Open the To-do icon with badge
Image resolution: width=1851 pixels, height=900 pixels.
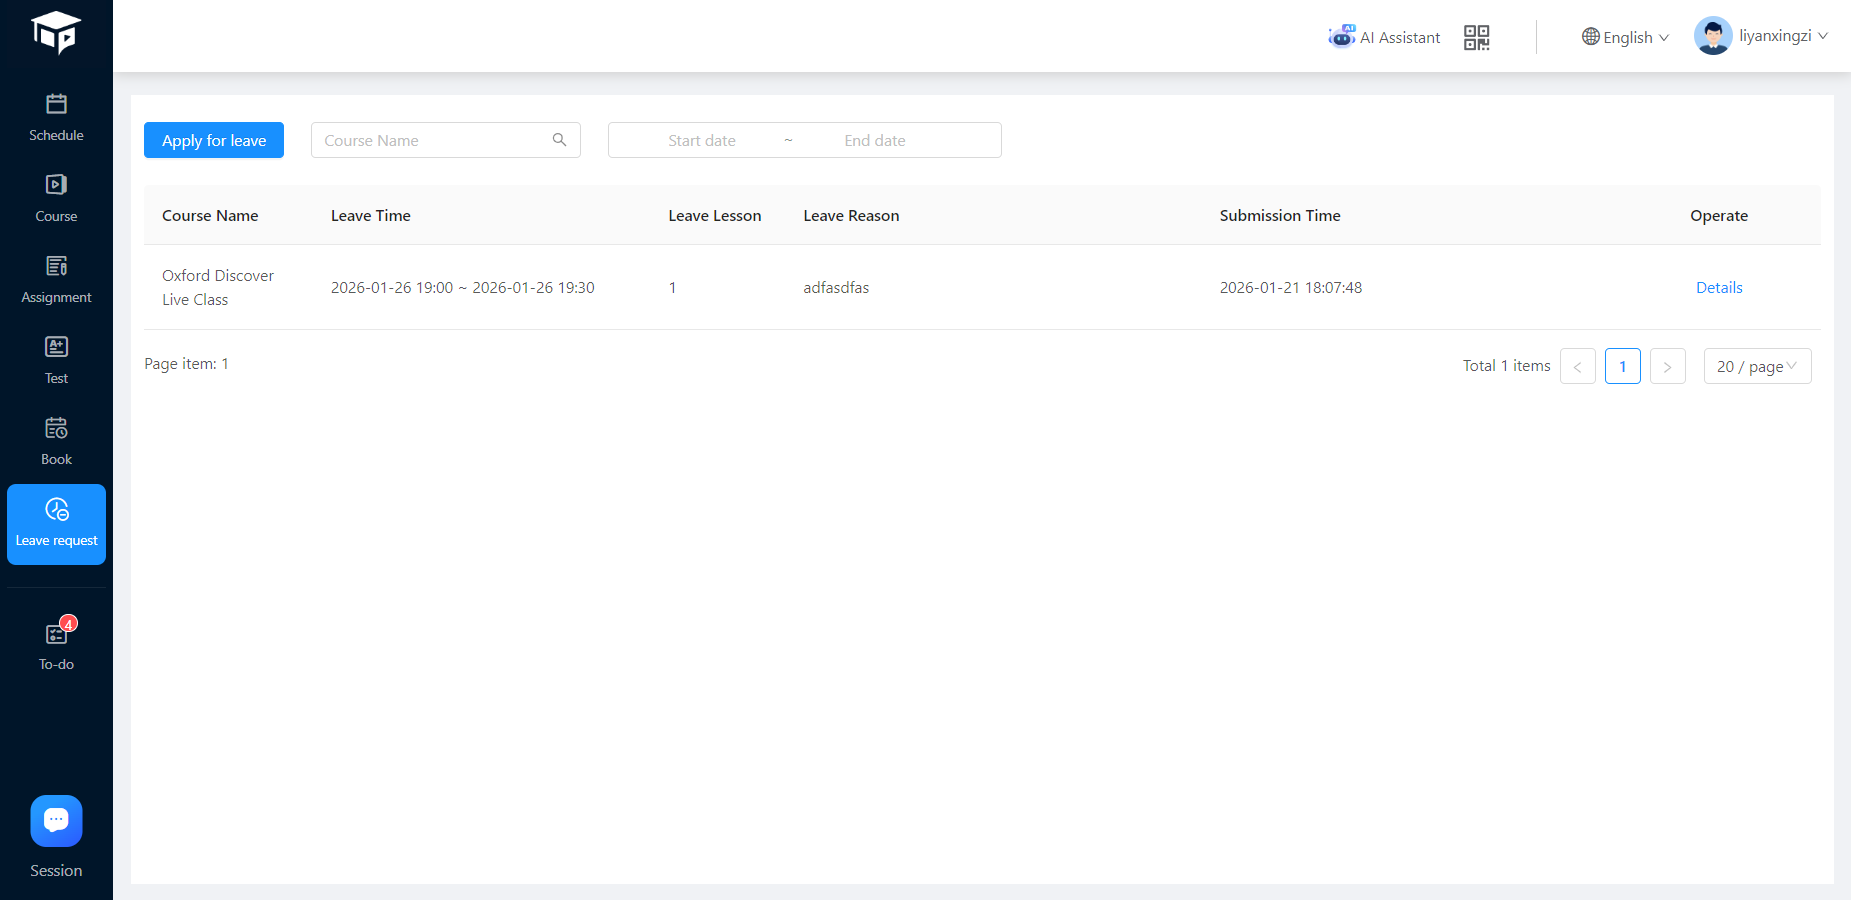point(57,634)
